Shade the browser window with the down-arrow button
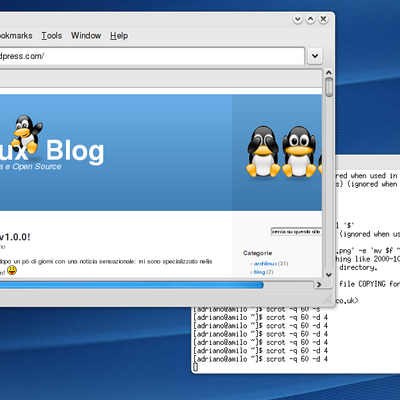Image resolution: width=400 pixels, height=400 pixels. coord(298,19)
